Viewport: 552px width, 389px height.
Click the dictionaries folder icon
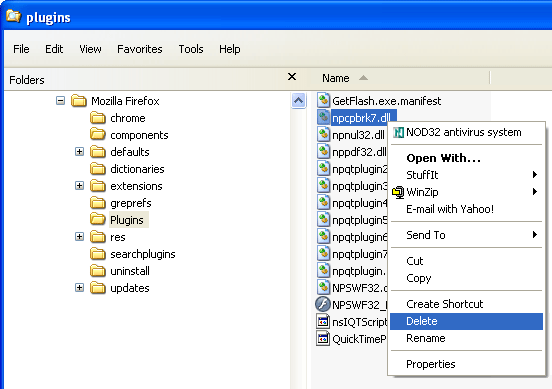pos(98,169)
